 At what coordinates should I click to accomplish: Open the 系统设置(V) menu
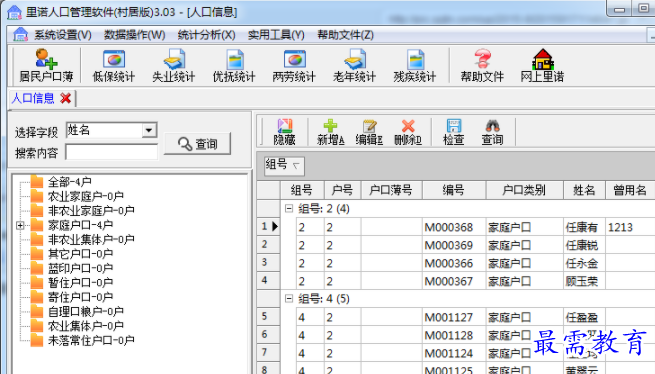(x=63, y=35)
